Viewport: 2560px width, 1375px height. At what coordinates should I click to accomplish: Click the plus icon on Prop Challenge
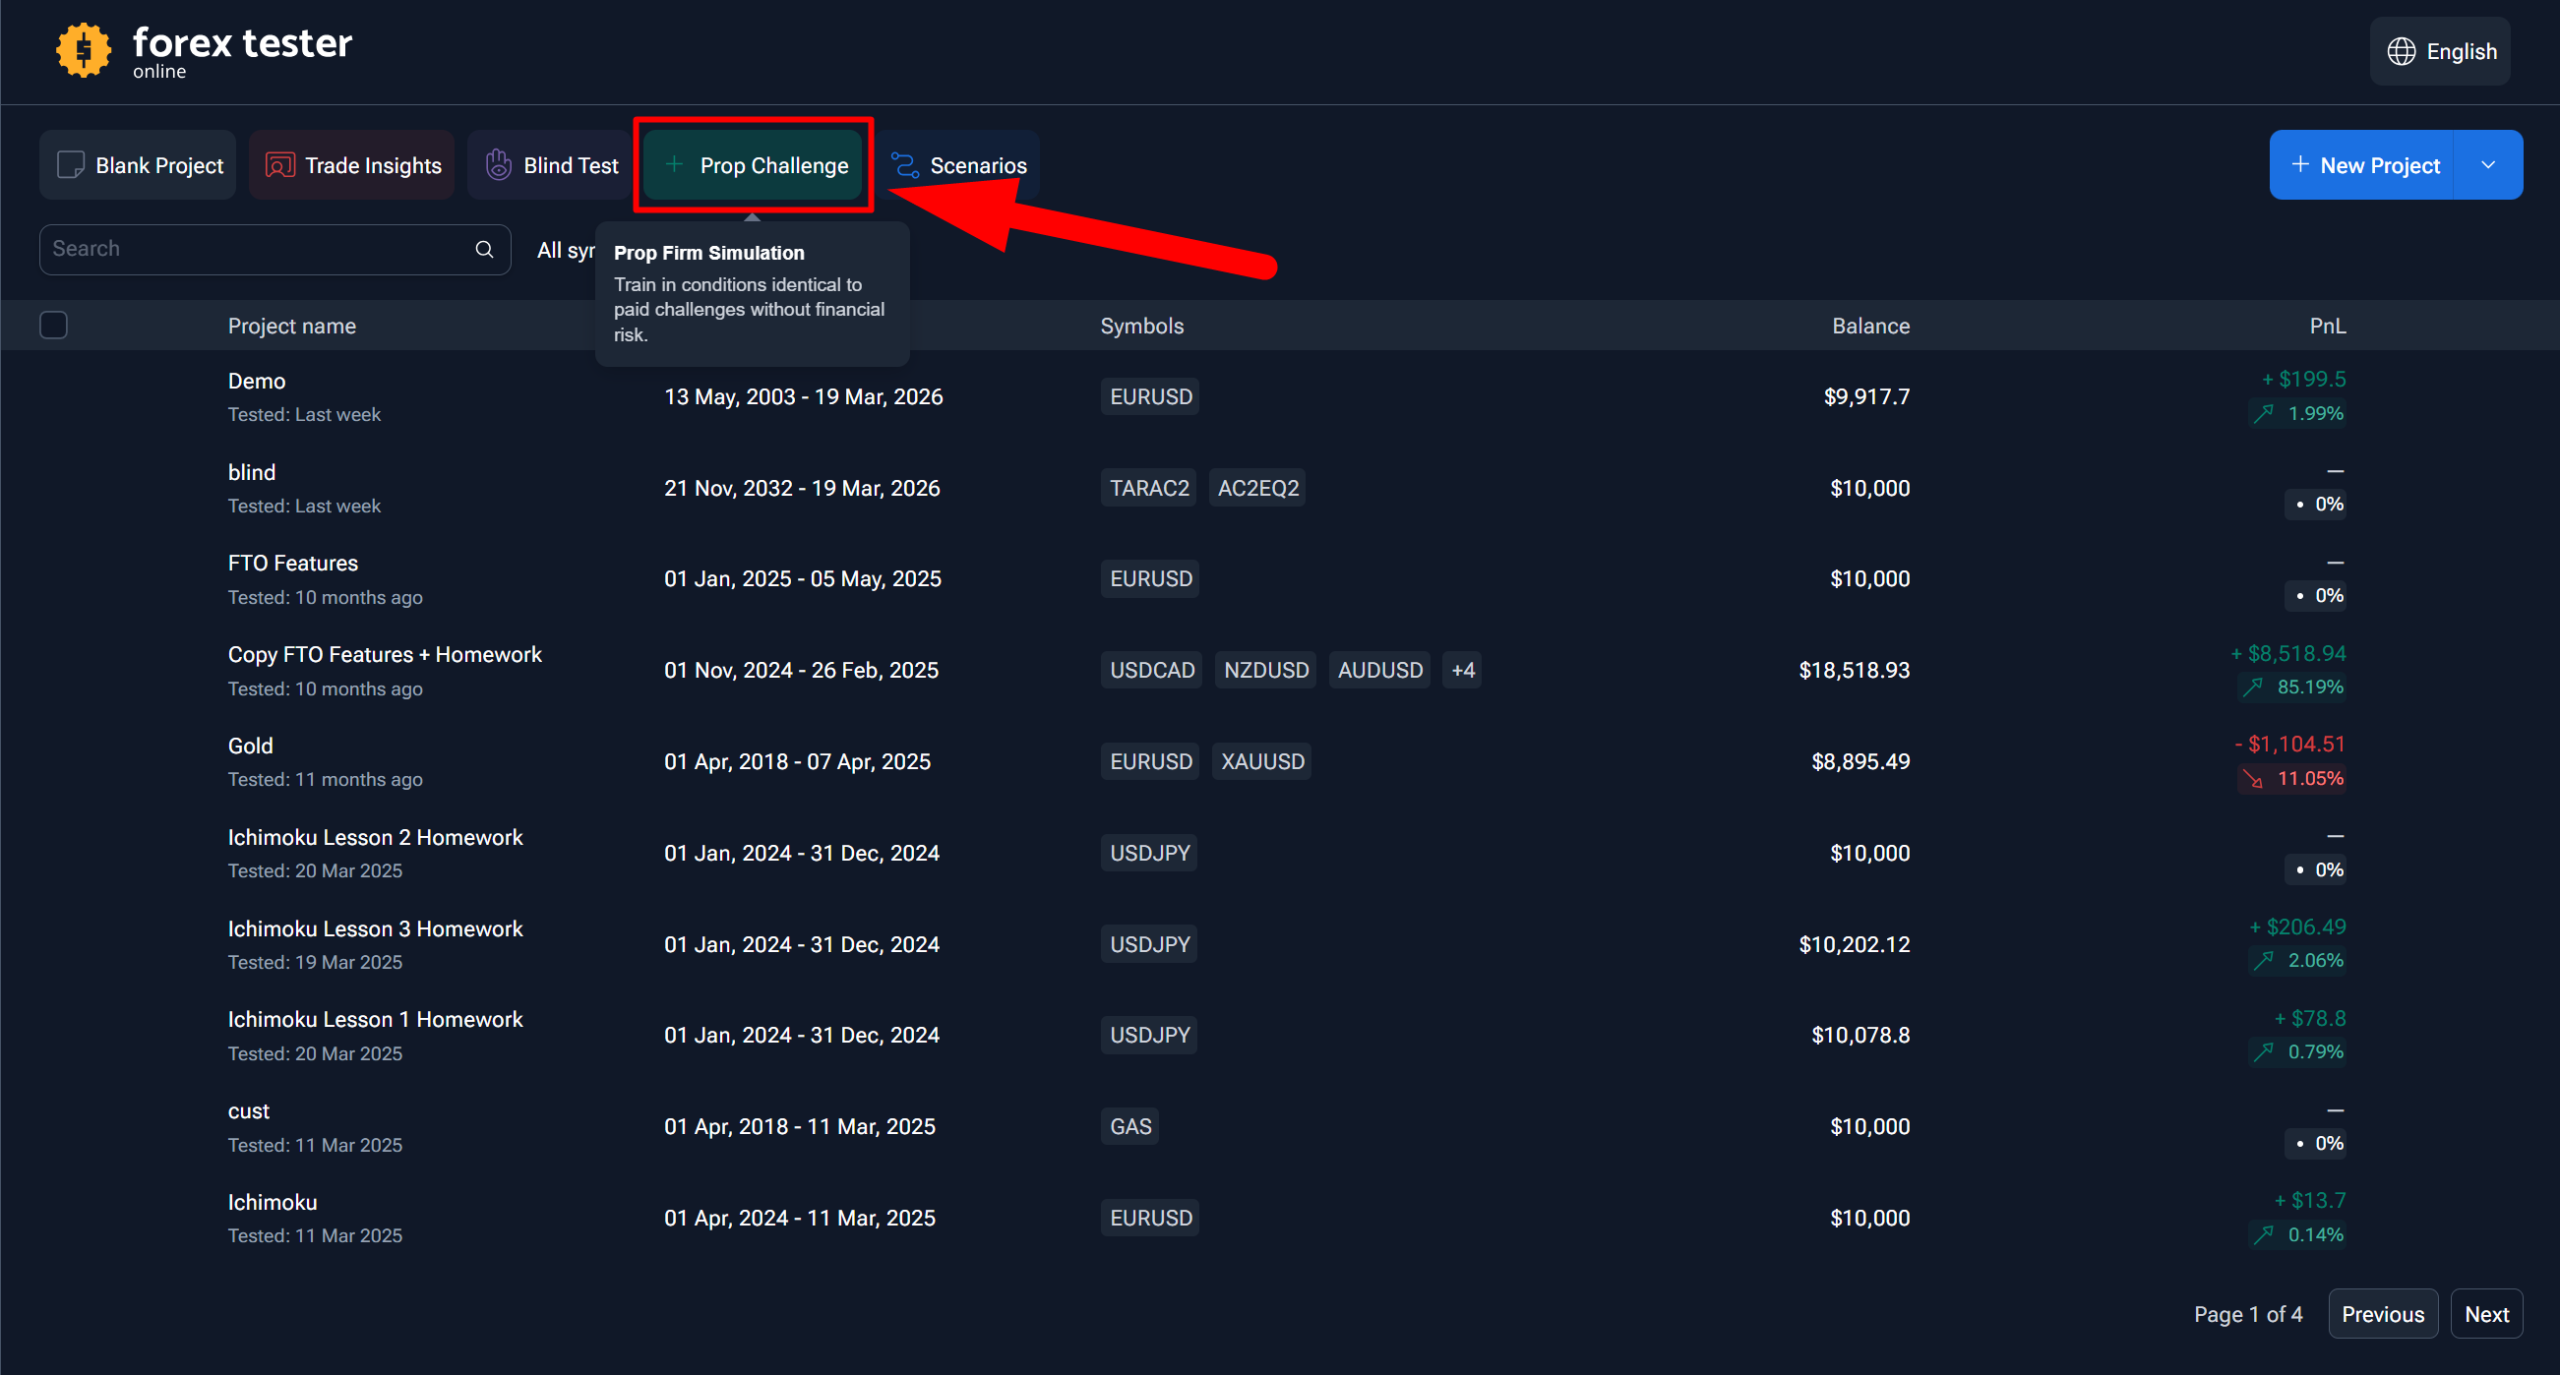[x=675, y=164]
